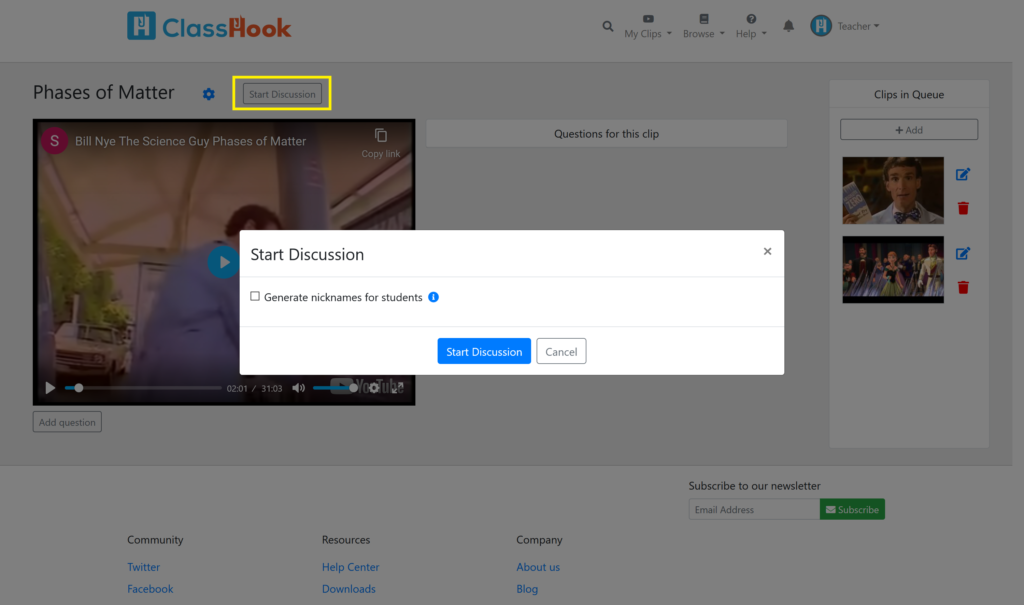Close the Start Discussion dialog with X
Image resolution: width=1024 pixels, height=605 pixels.
point(767,252)
